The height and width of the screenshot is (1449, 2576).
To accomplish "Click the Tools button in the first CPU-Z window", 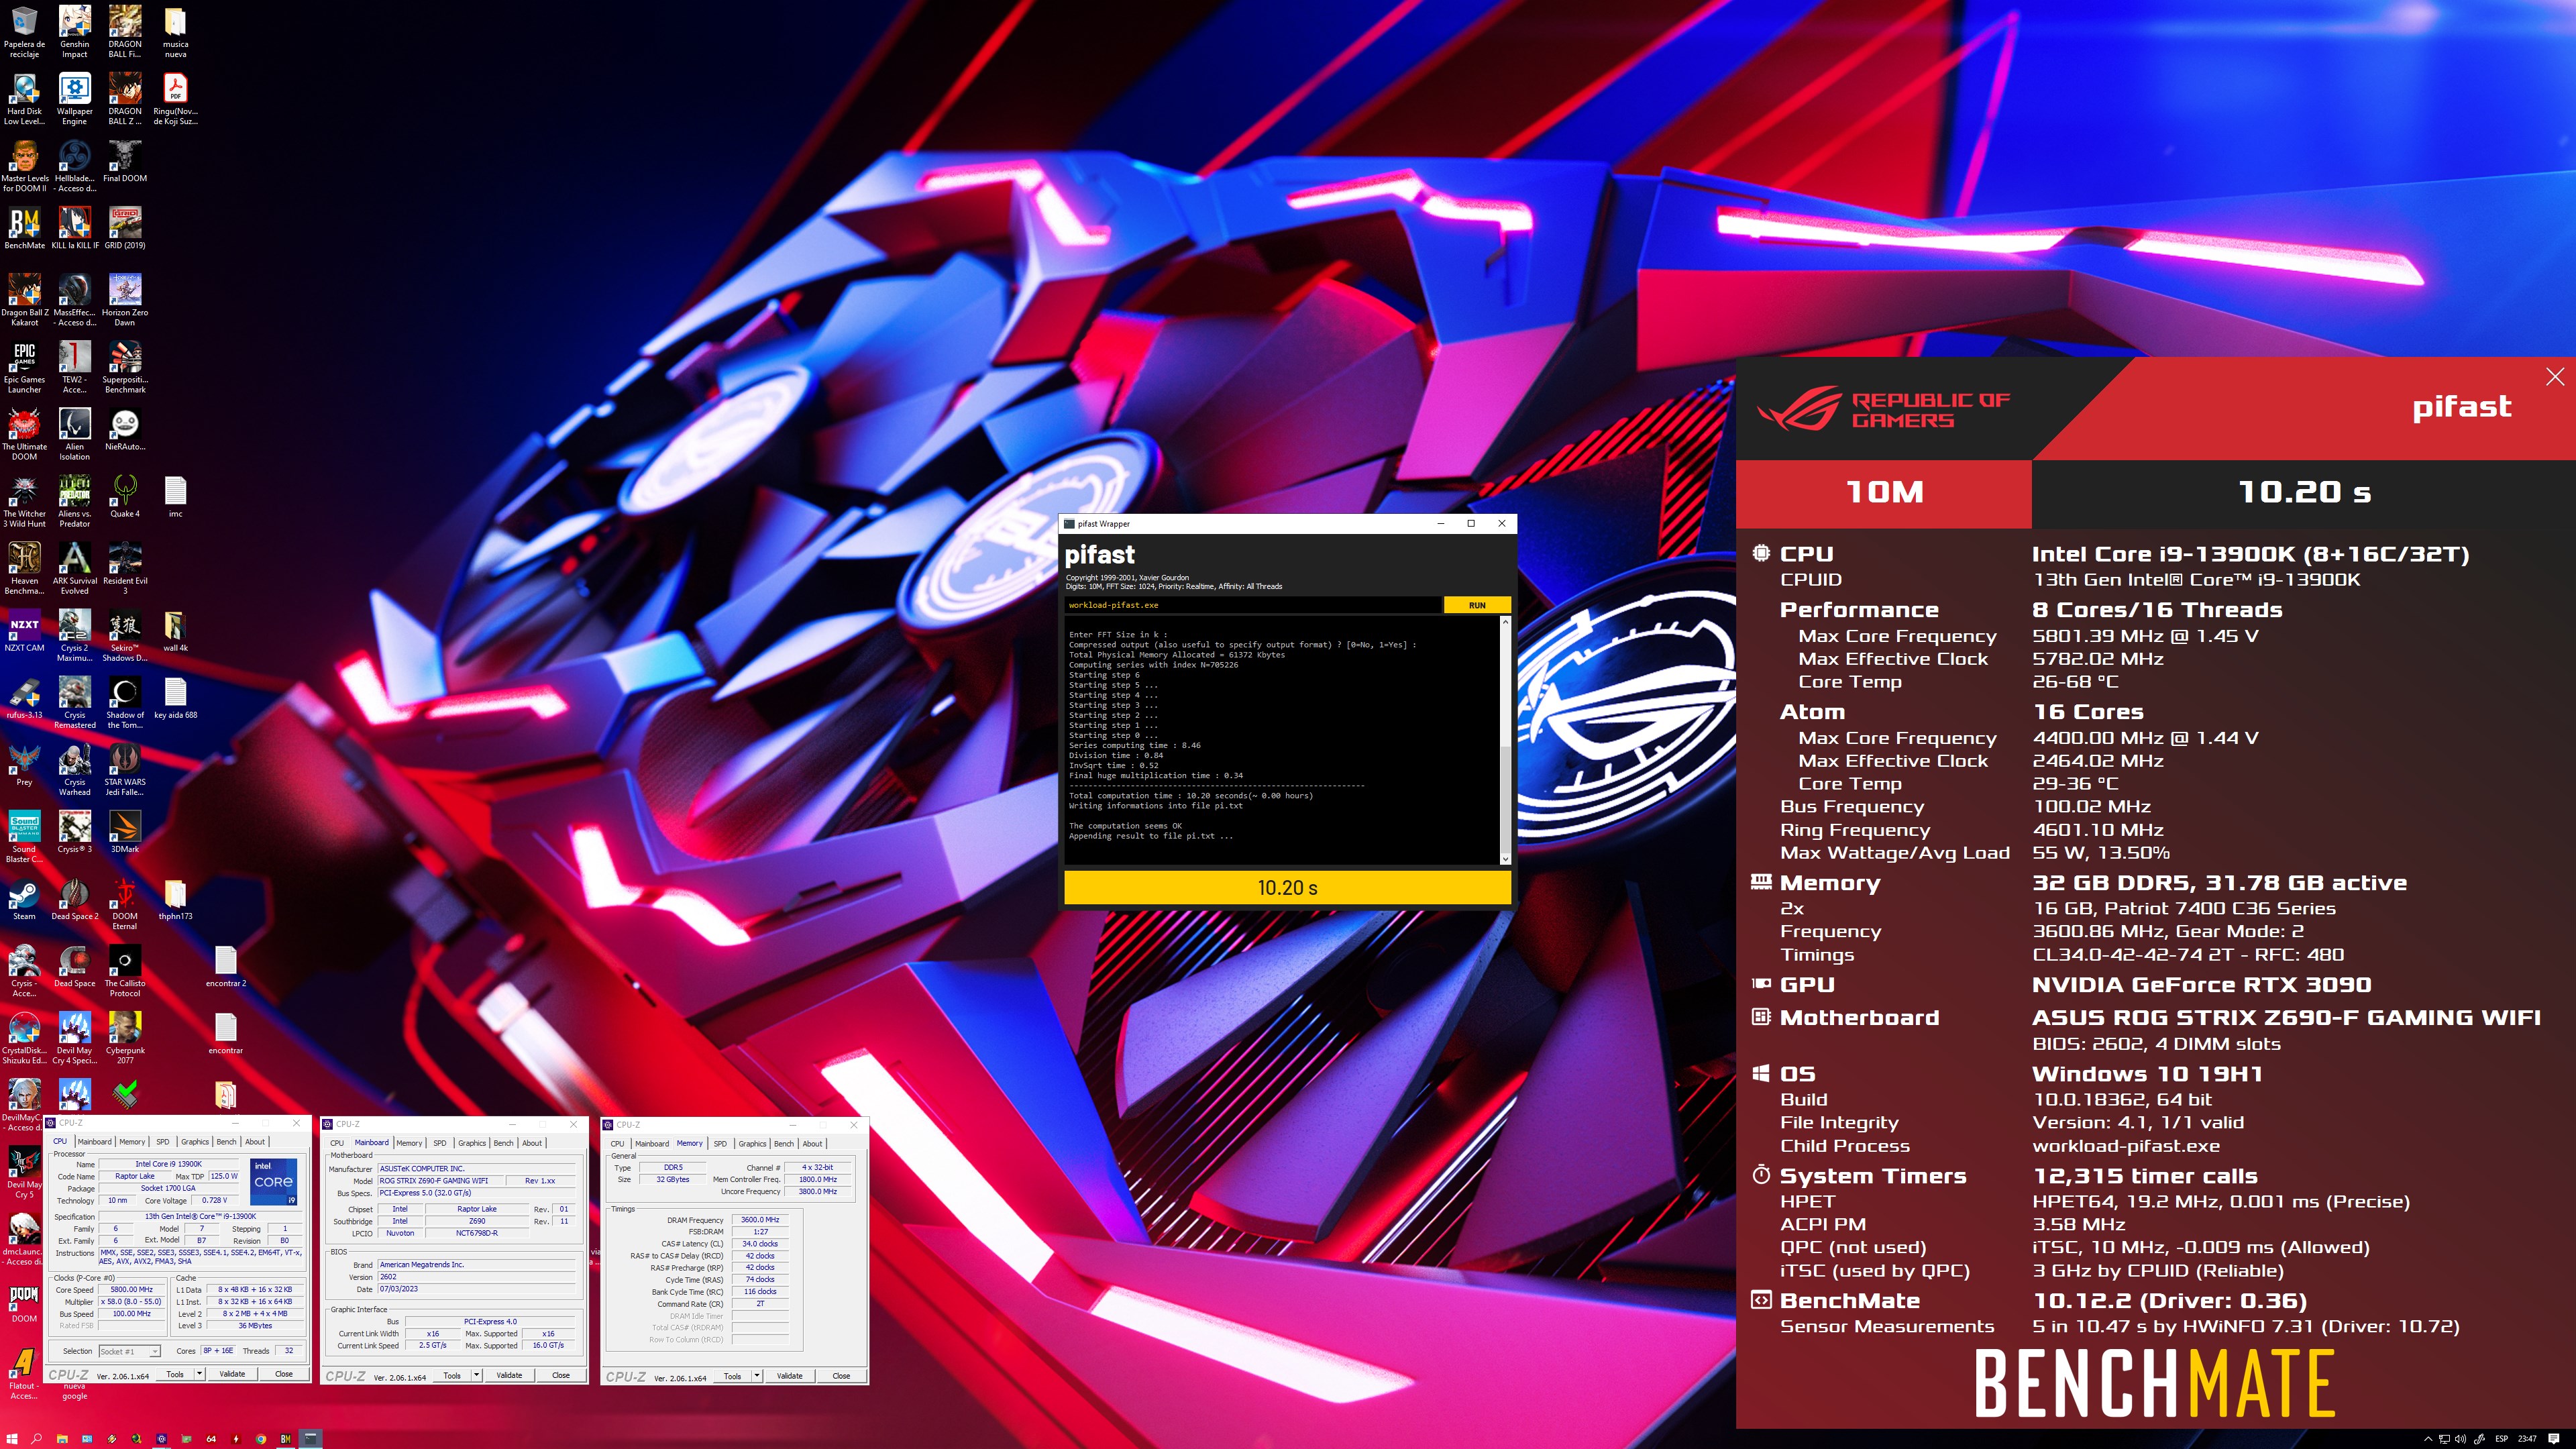I will (x=175, y=1374).
